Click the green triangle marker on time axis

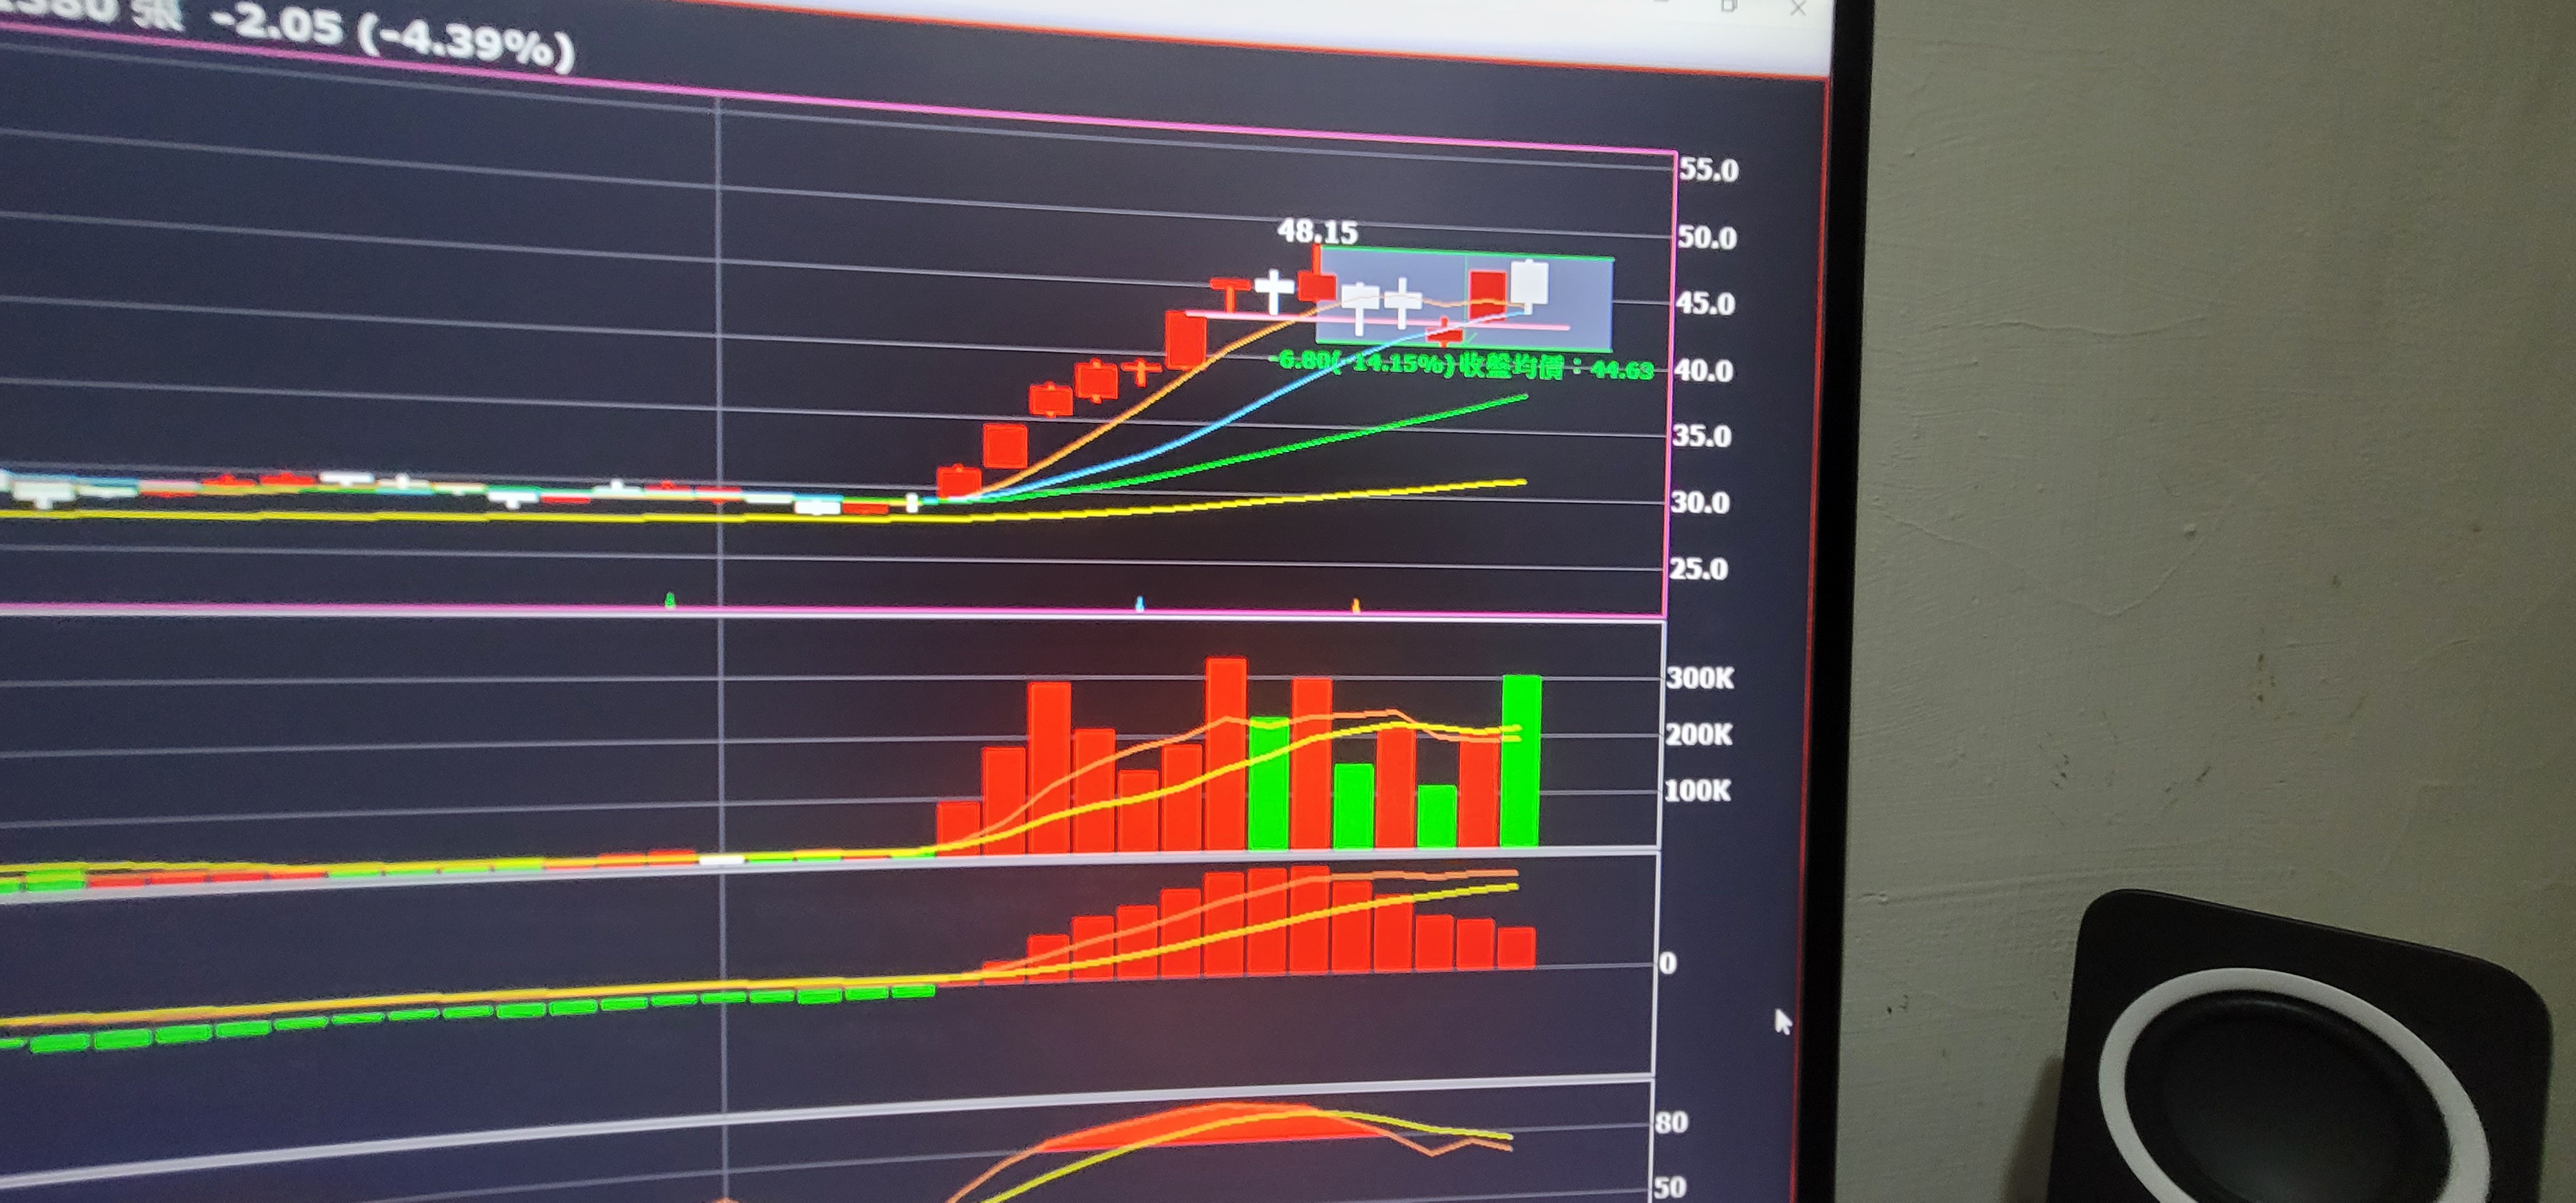pyautogui.click(x=670, y=600)
